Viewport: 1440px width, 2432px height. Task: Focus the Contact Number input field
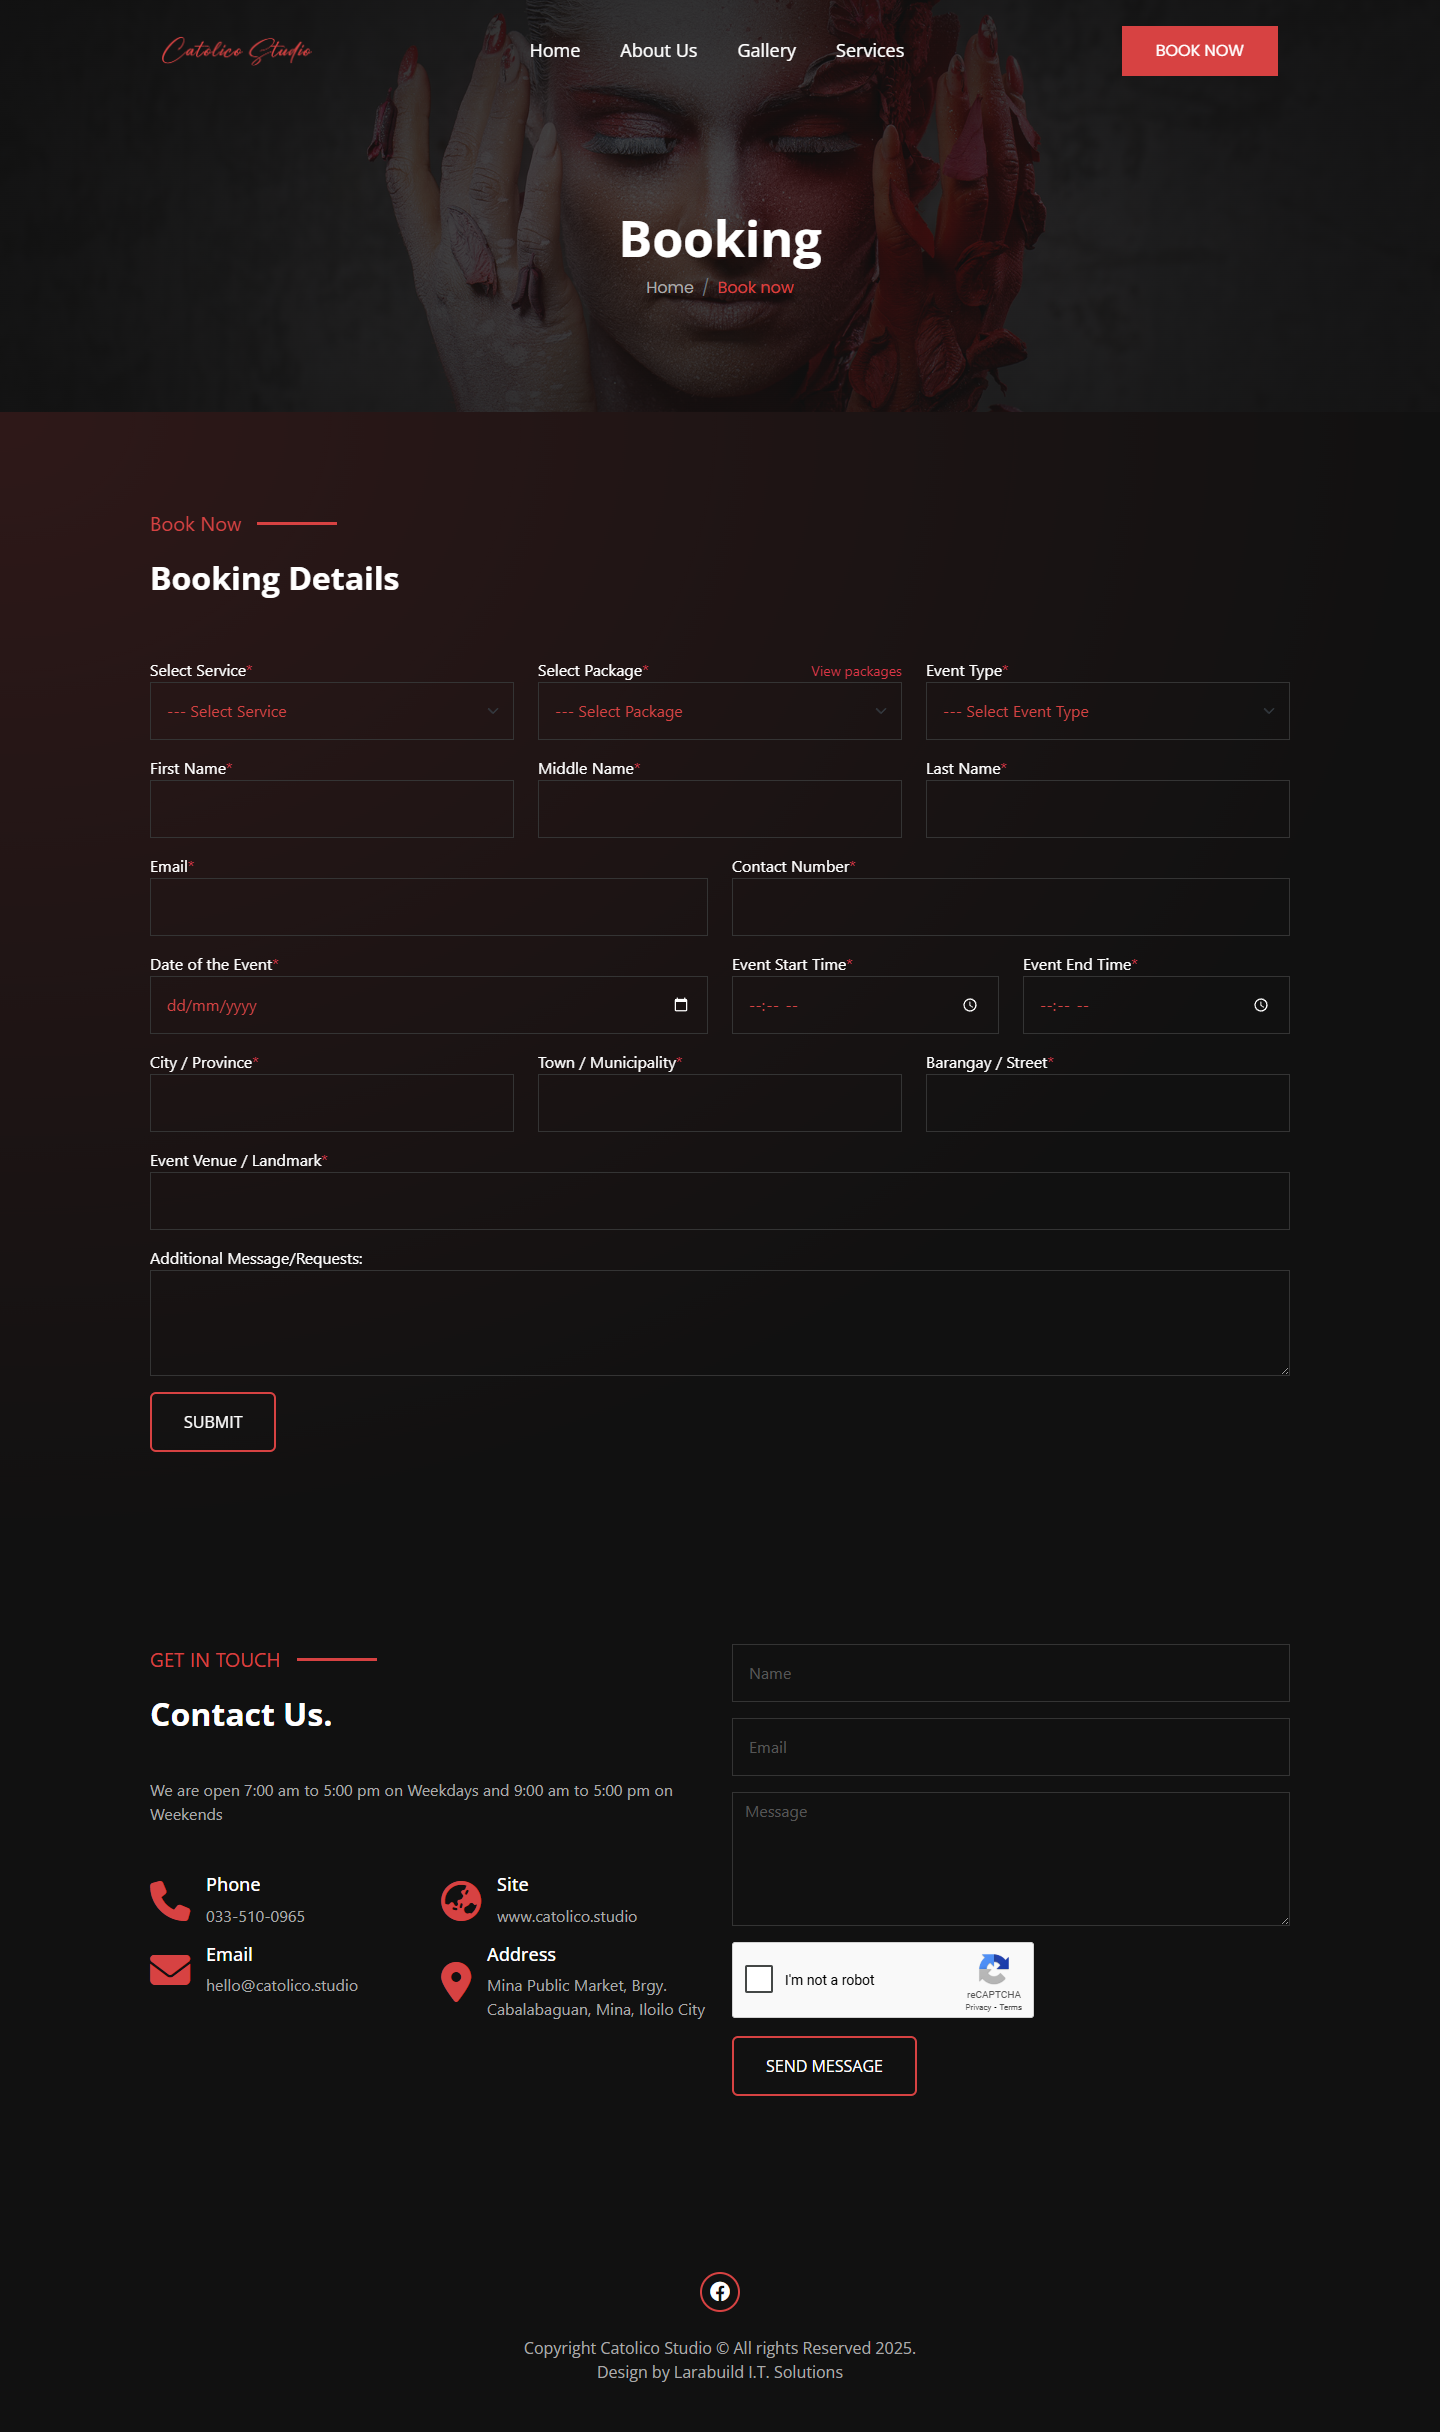click(x=1011, y=907)
